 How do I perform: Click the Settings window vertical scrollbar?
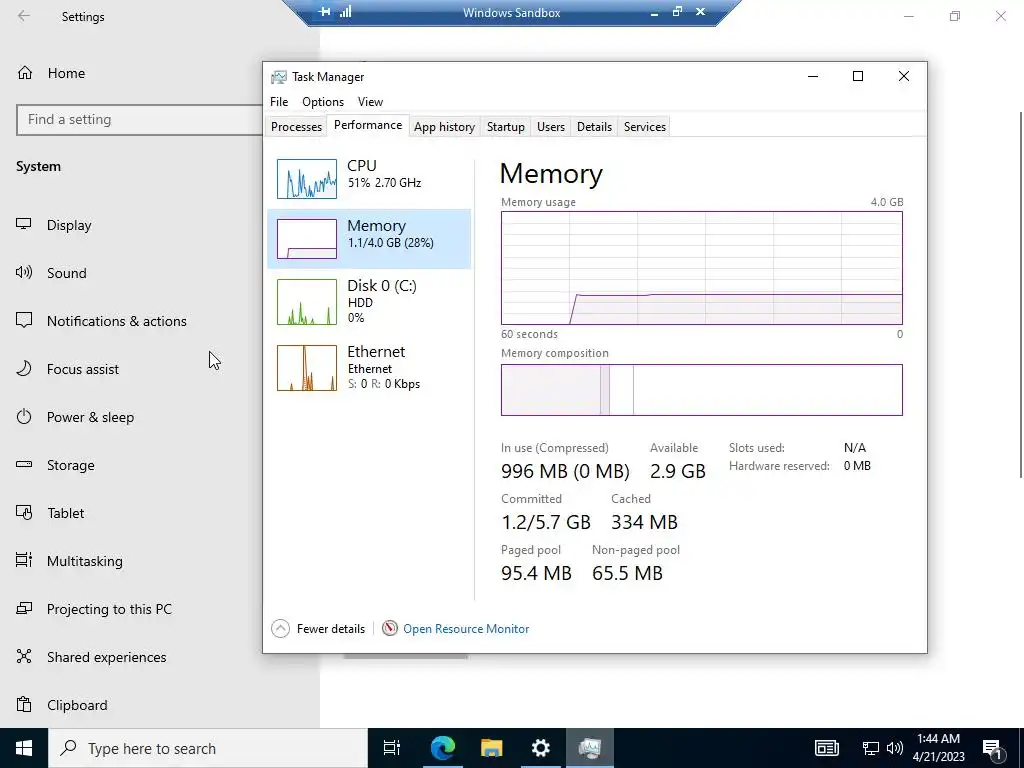click(1021, 294)
